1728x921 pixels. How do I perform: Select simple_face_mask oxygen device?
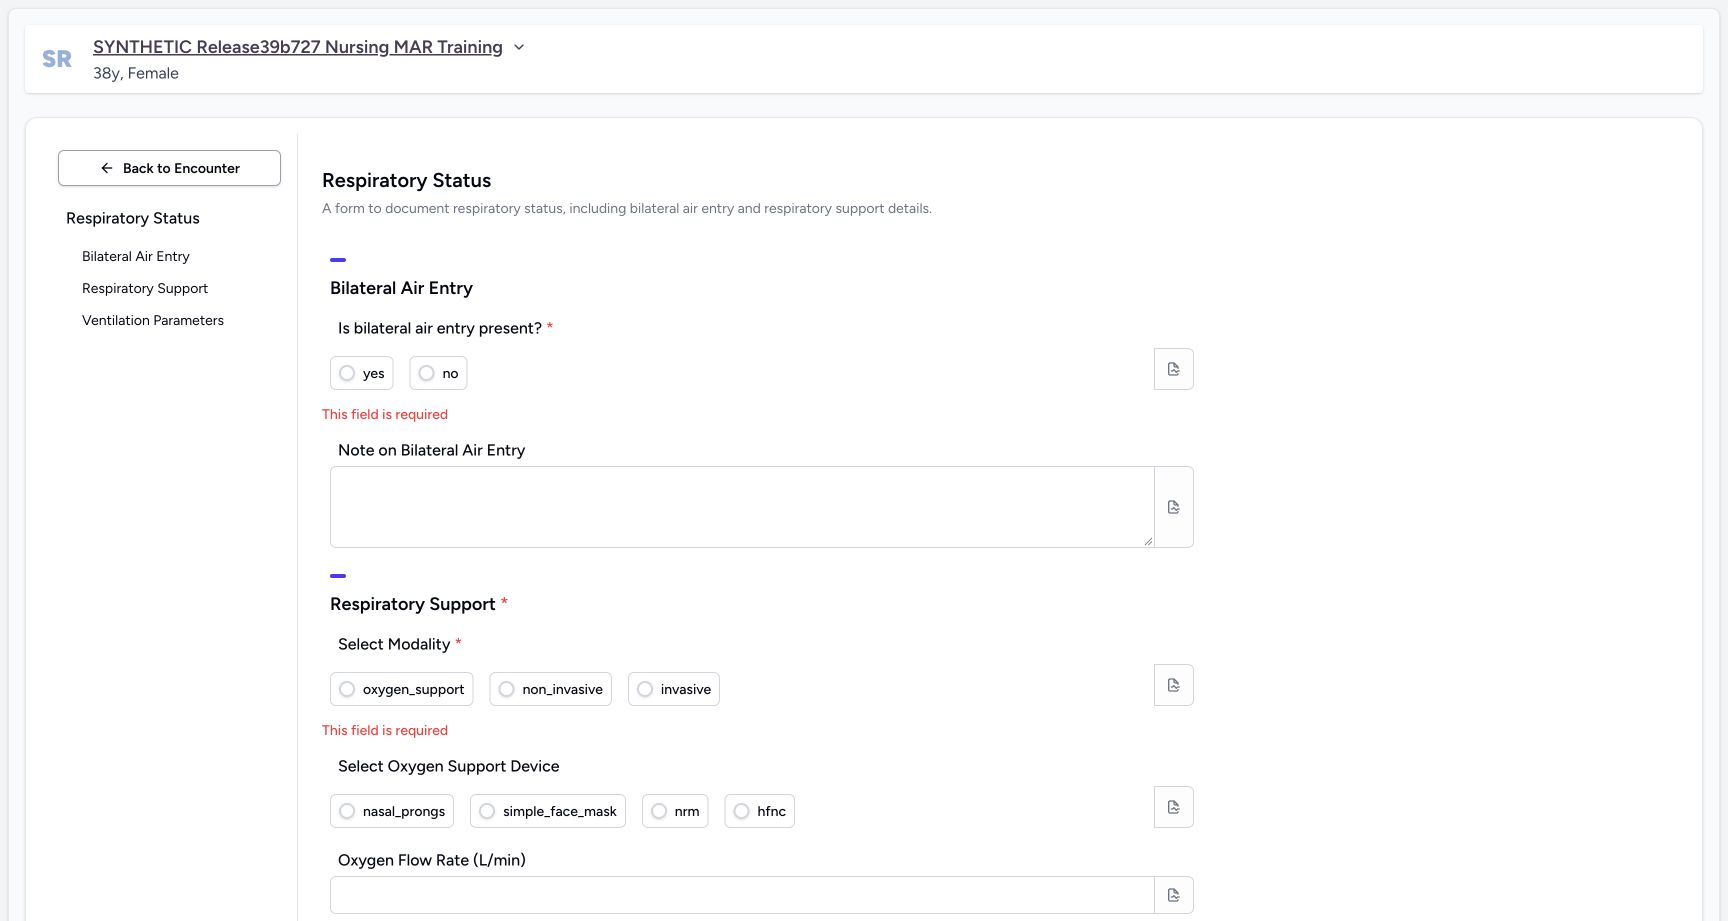[548, 811]
